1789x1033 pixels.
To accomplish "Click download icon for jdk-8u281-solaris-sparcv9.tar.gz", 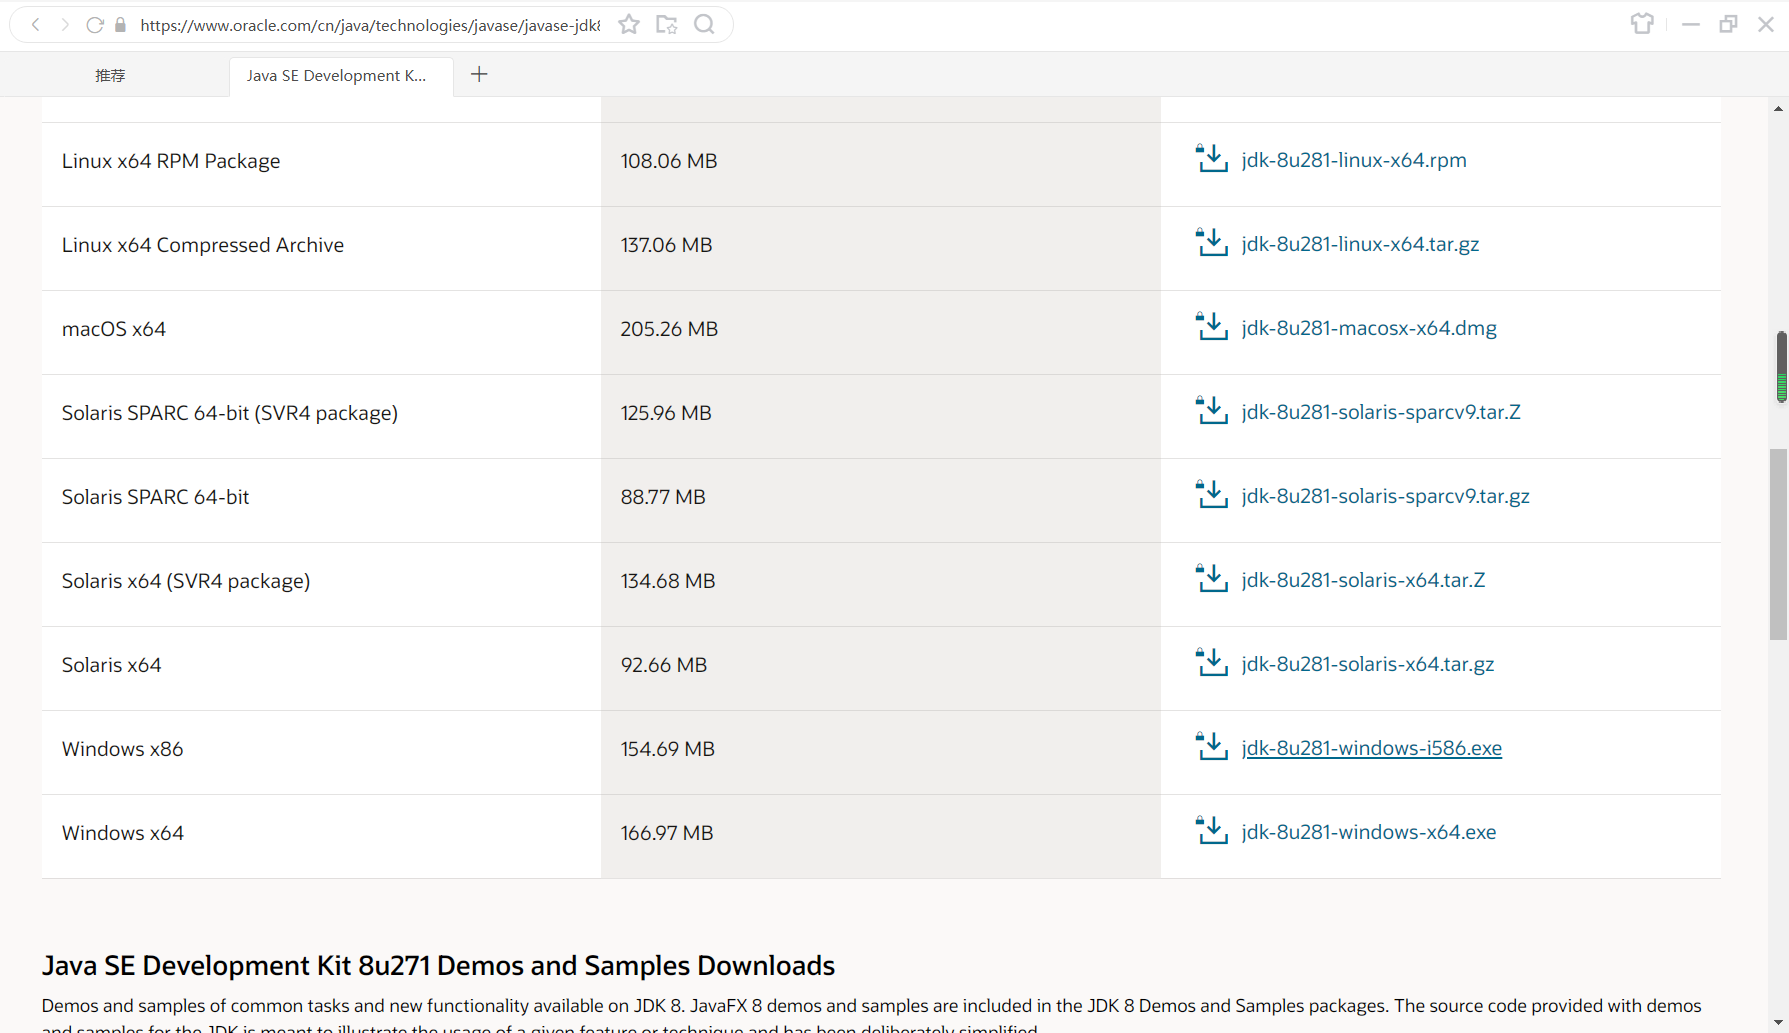I will 1212,494.
